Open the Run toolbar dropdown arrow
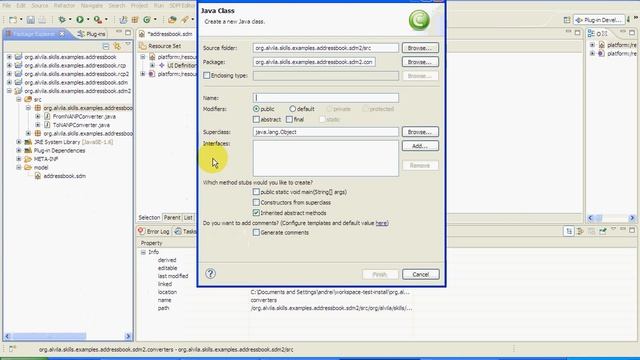 87,20
